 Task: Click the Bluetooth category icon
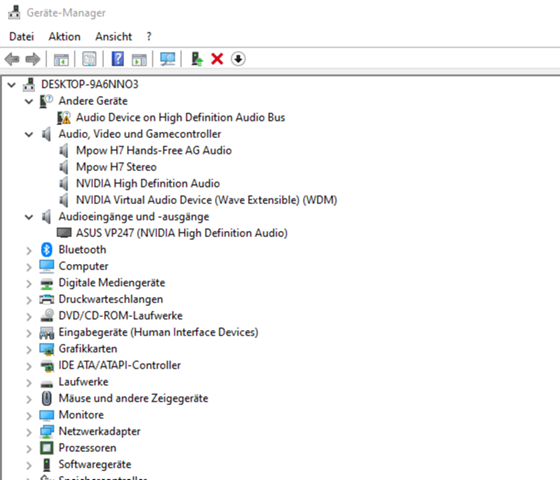pos(46,250)
